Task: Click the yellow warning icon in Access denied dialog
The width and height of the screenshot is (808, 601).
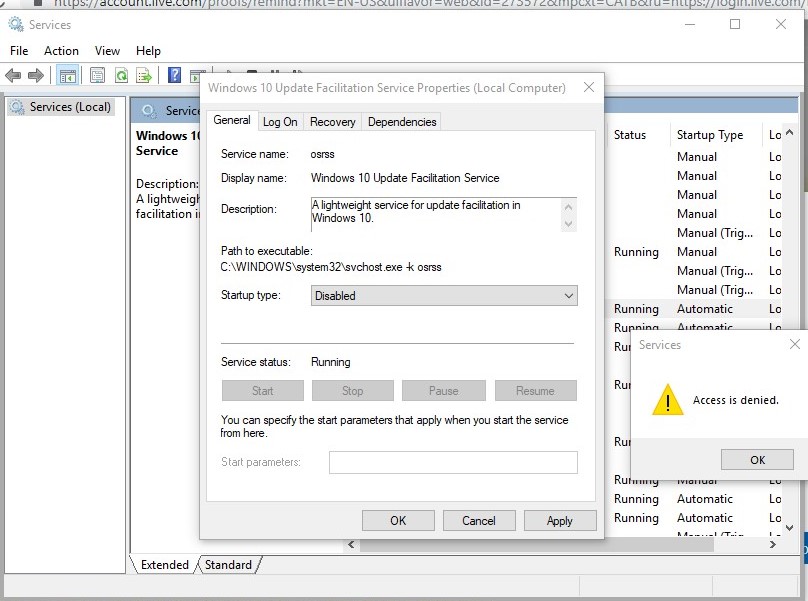Action: click(668, 399)
